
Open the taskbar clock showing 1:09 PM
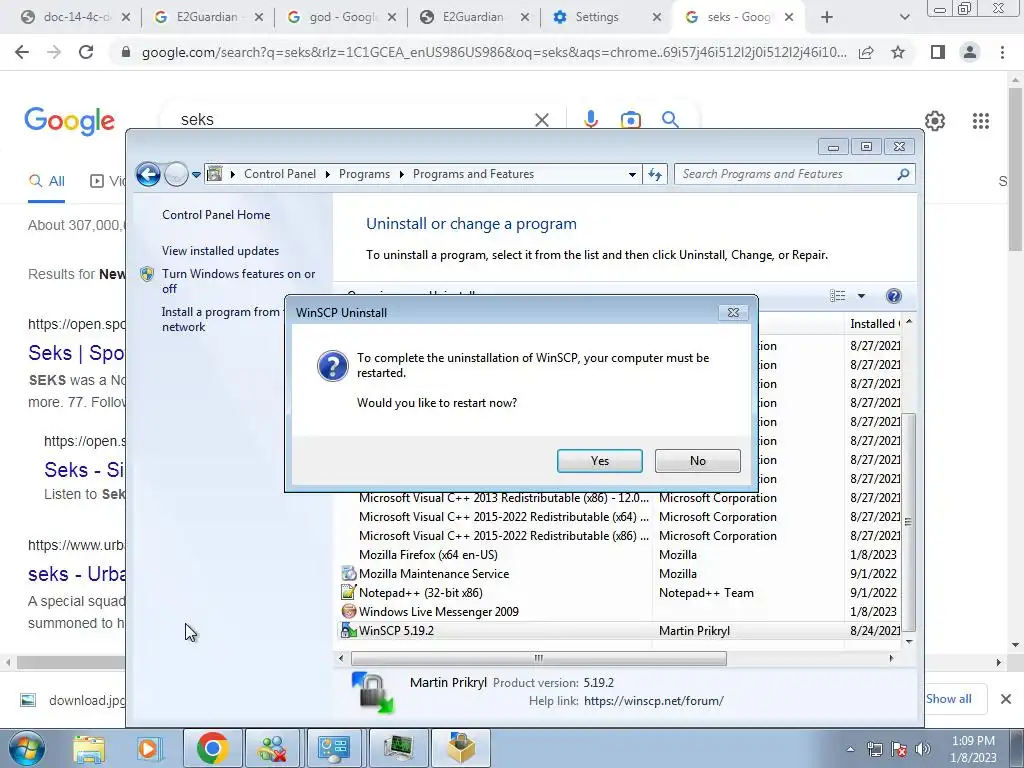pos(973,749)
